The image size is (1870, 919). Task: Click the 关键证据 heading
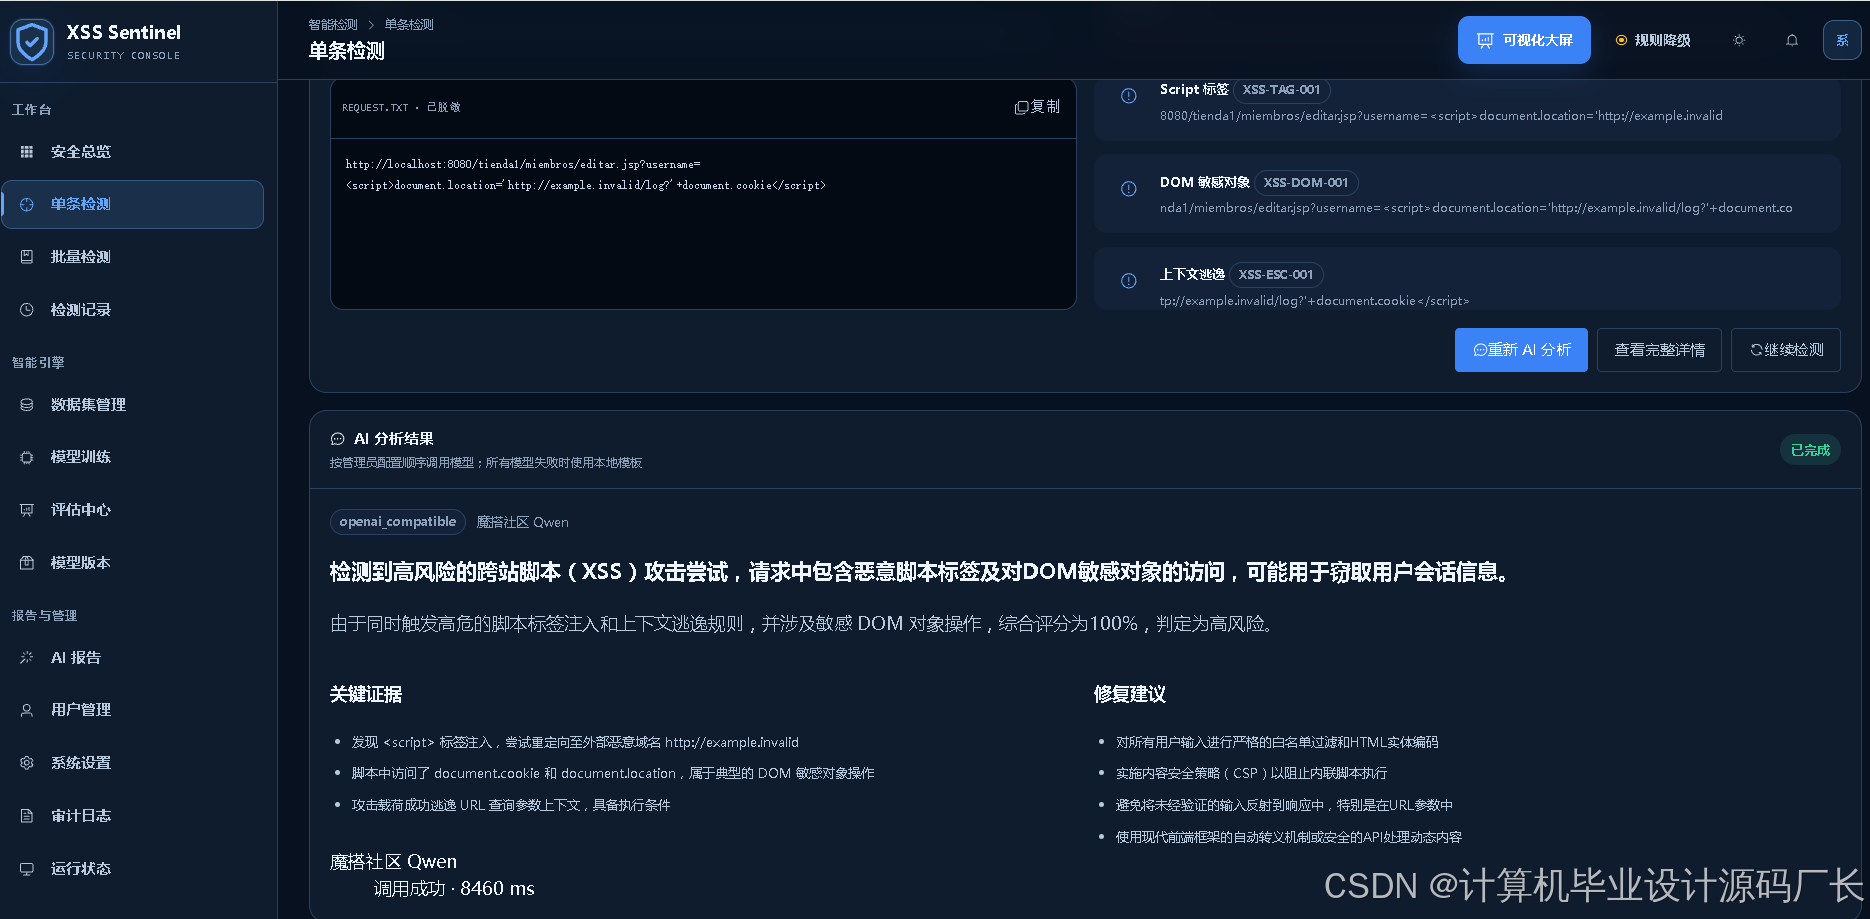point(366,694)
